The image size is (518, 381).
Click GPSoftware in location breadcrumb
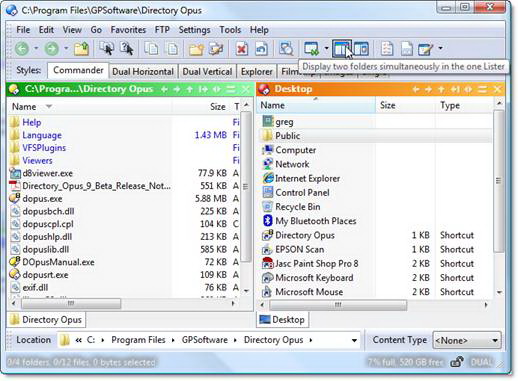coord(205,340)
